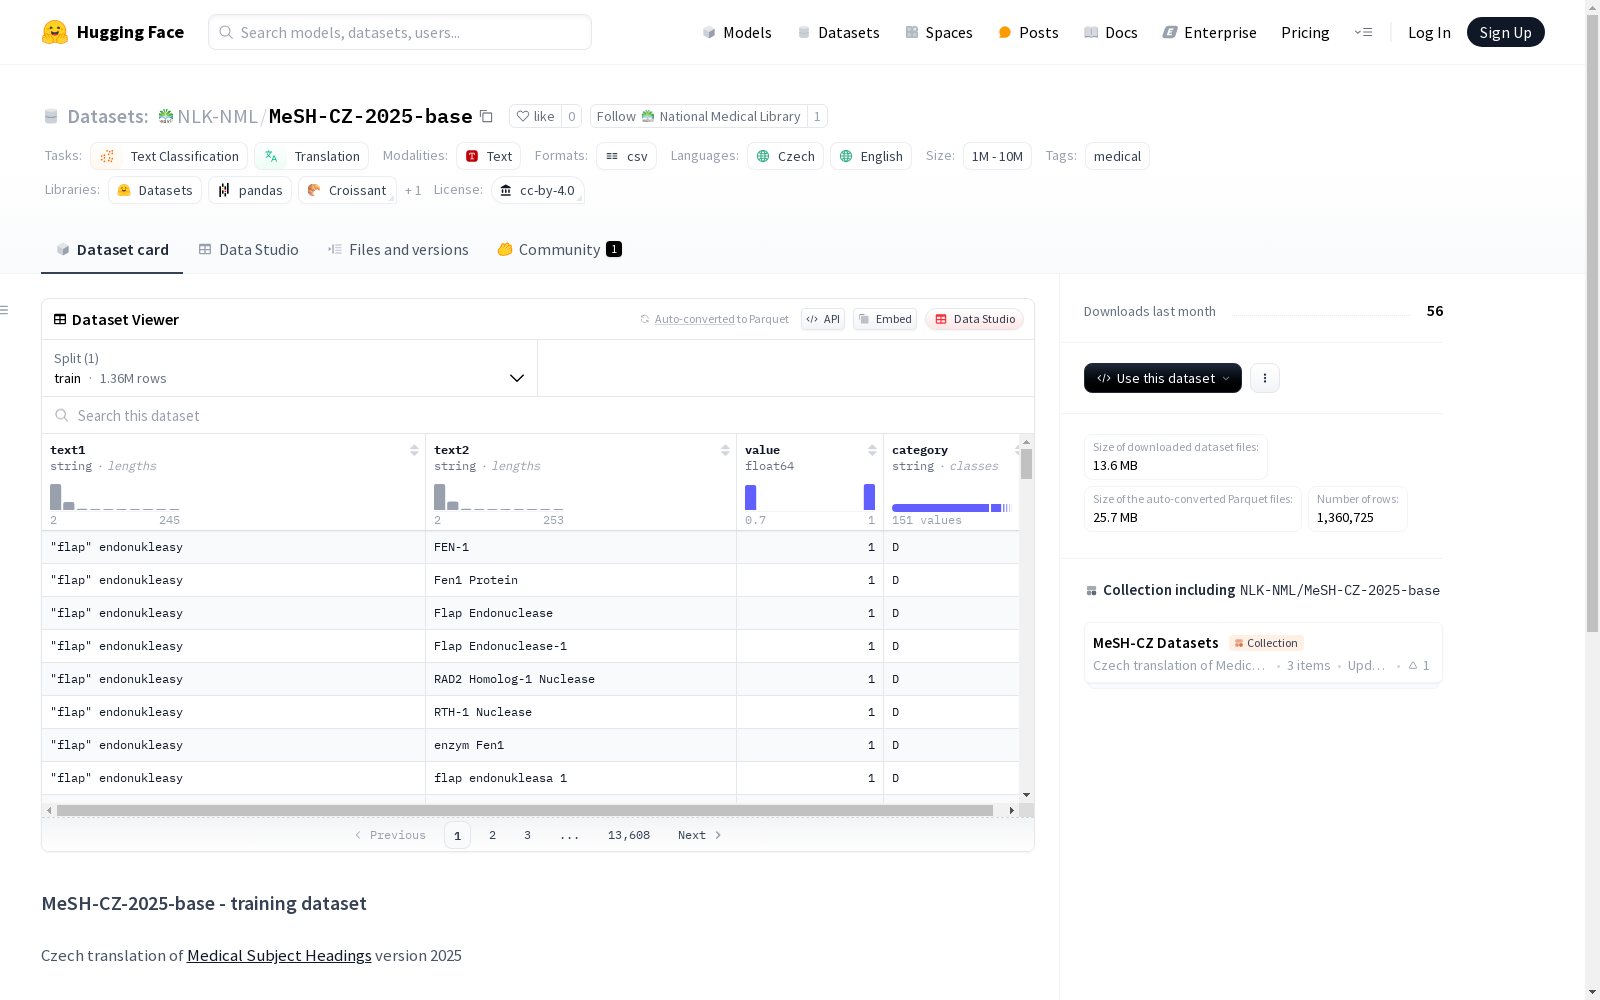Click the Embed button in viewer
This screenshot has height=1000, width=1600.
(x=885, y=319)
